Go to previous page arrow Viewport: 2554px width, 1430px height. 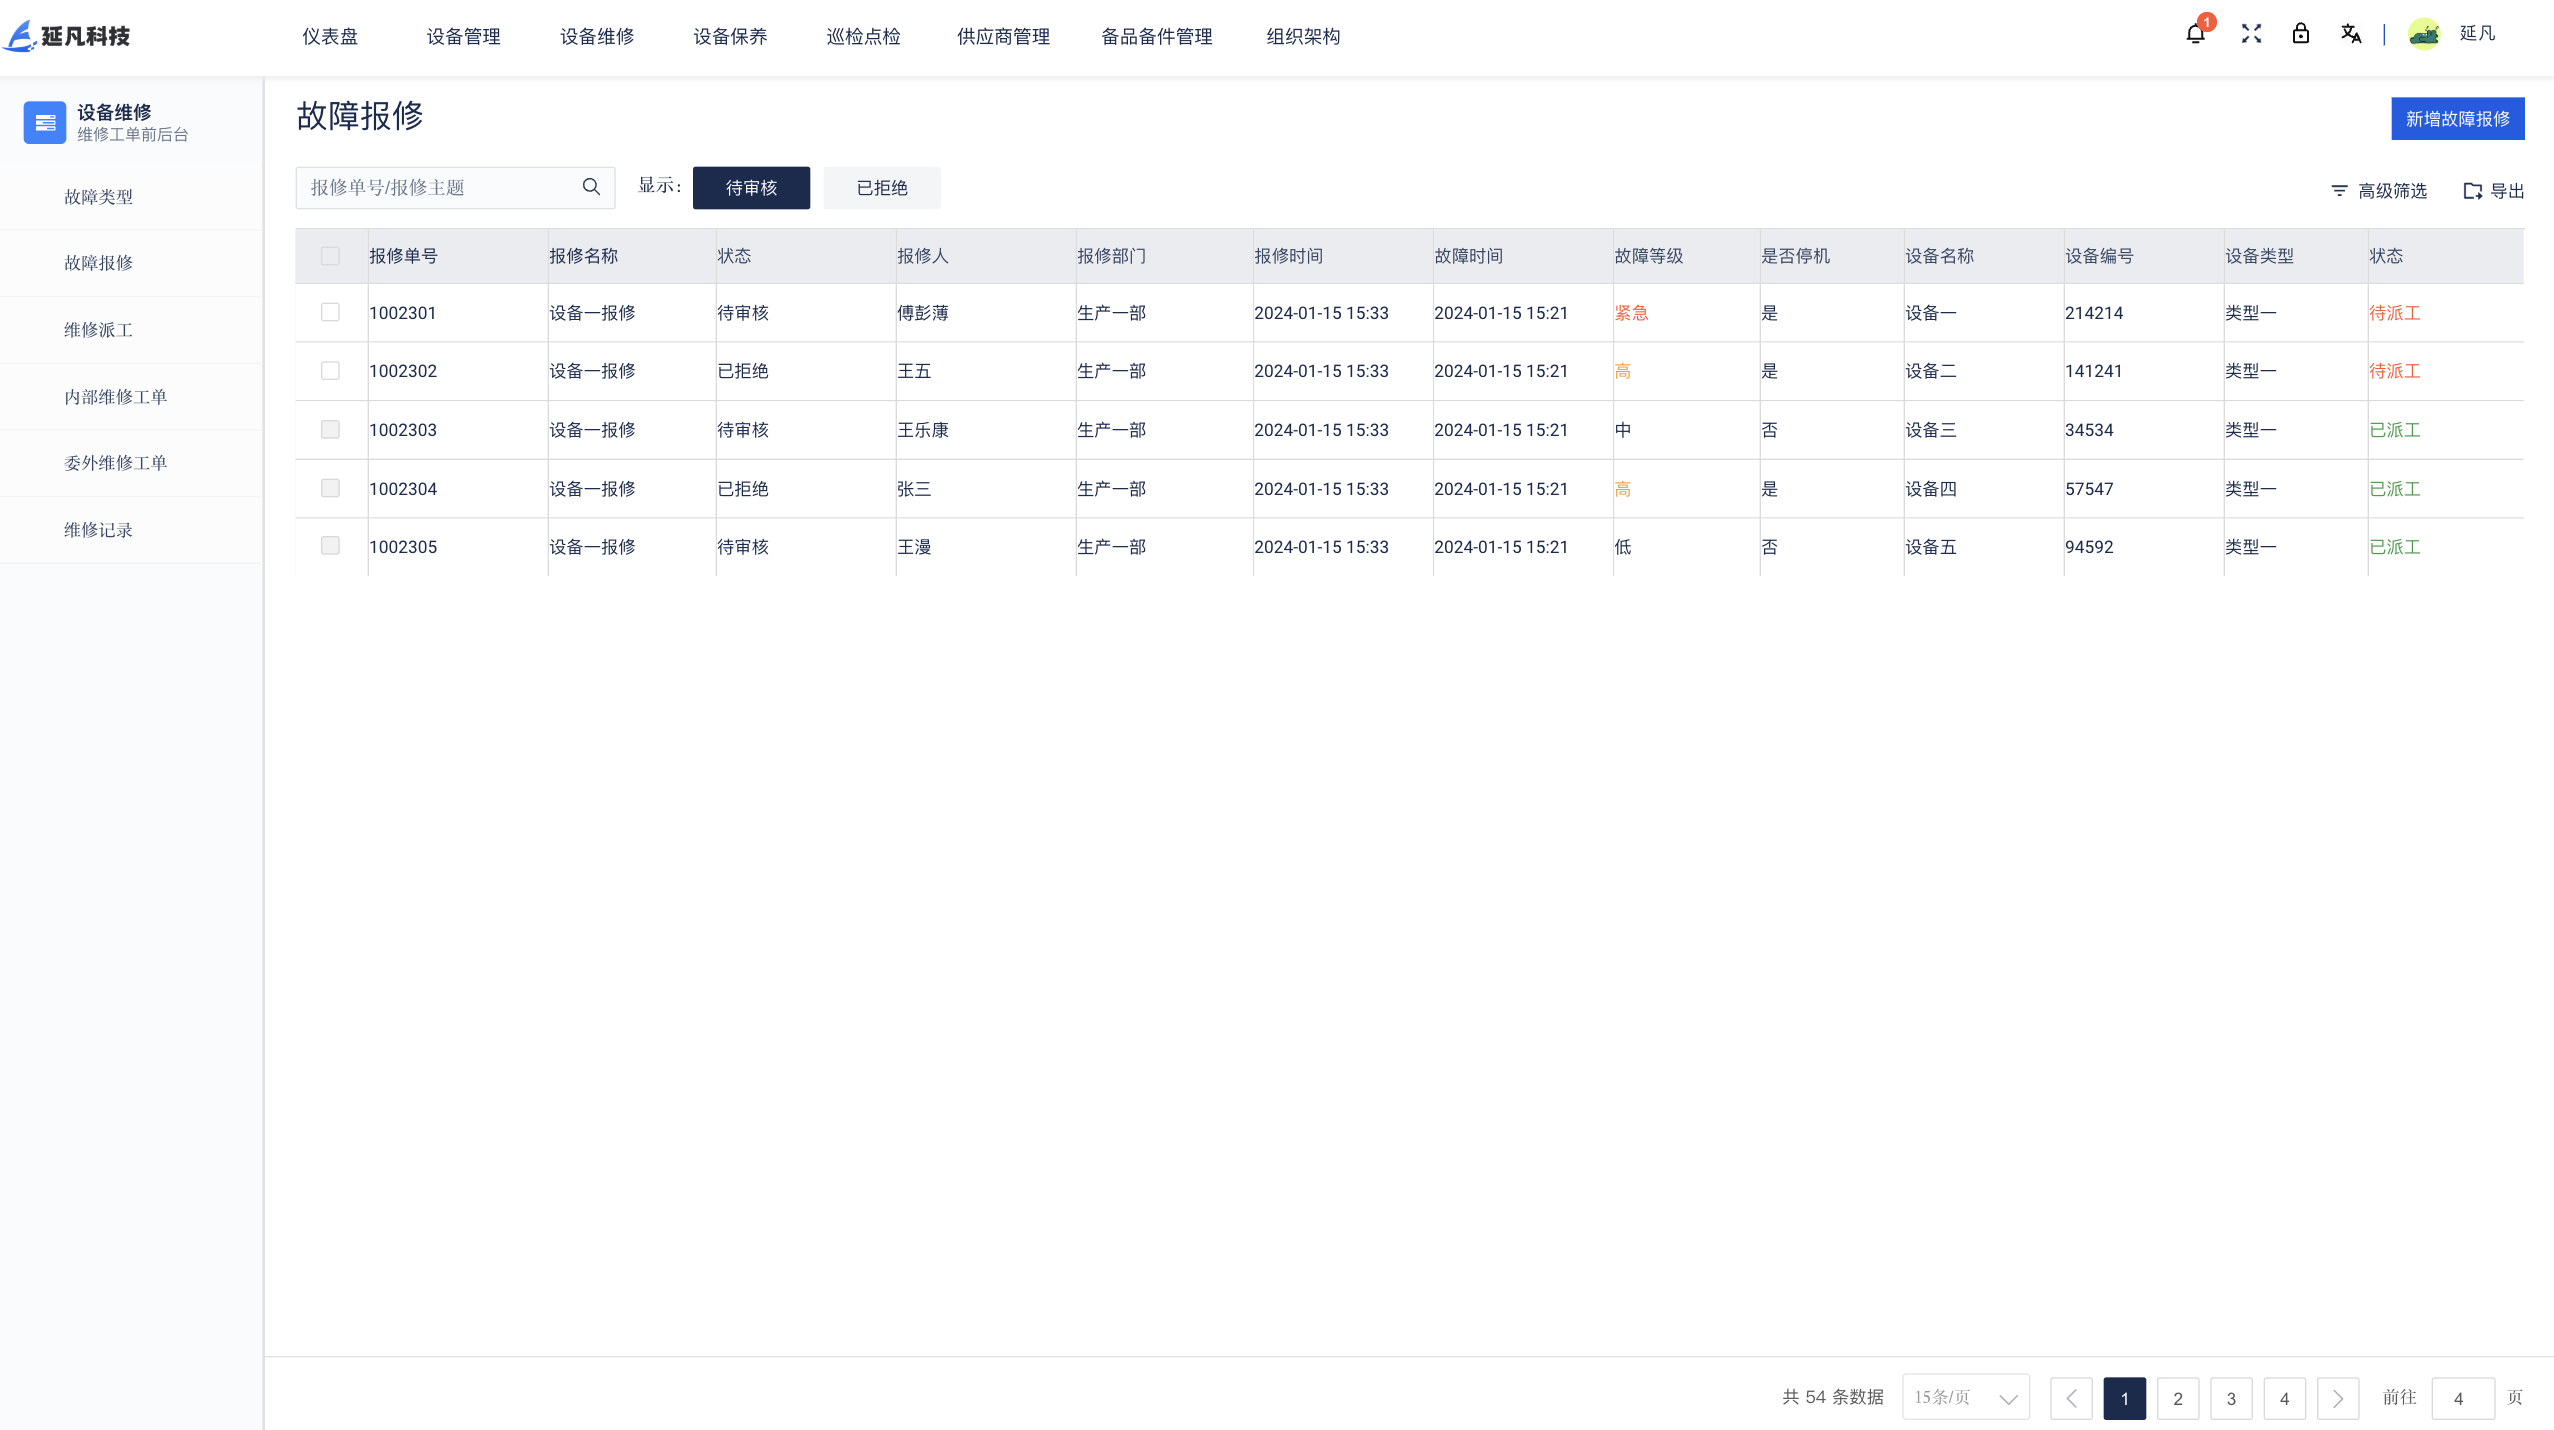(x=2071, y=1398)
